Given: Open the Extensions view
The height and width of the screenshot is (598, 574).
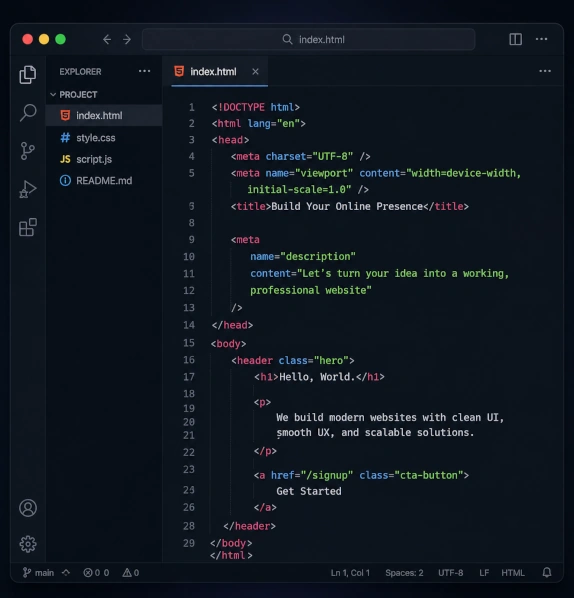Looking at the screenshot, I should click(x=28, y=227).
